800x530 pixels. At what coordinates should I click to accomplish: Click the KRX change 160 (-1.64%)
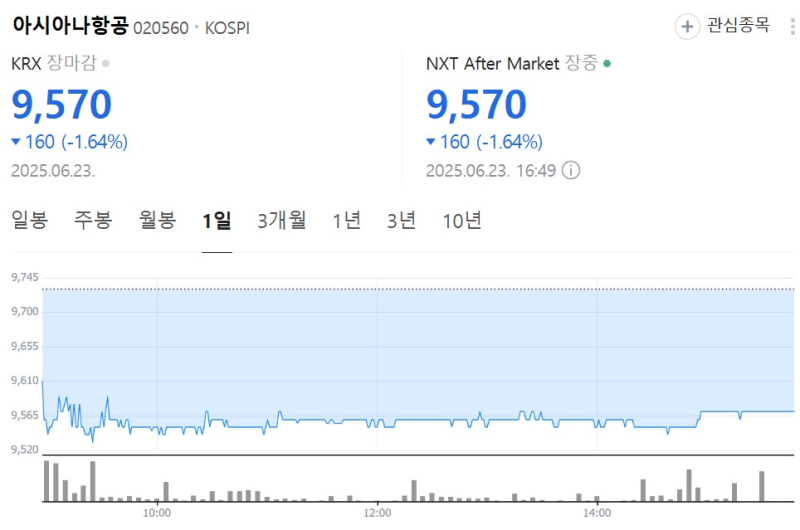[x=77, y=142]
